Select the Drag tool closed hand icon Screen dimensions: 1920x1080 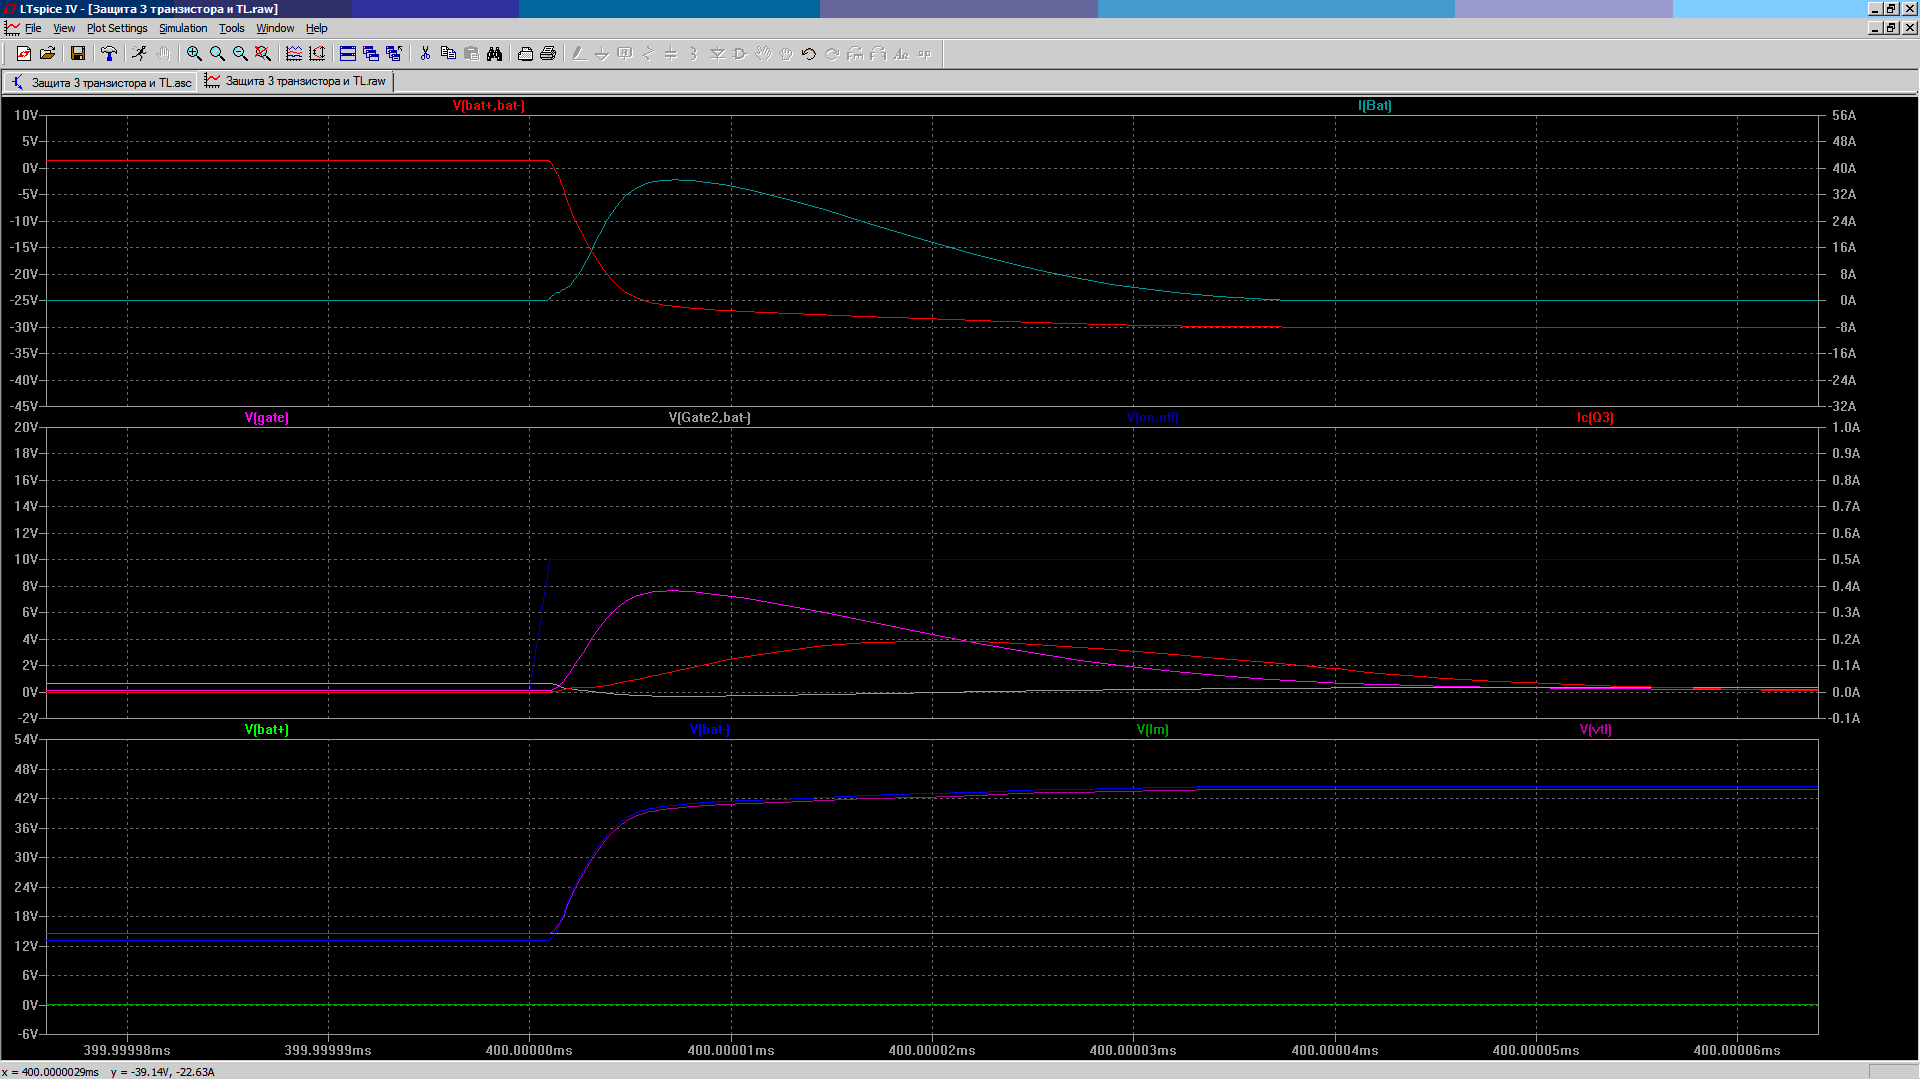click(786, 54)
